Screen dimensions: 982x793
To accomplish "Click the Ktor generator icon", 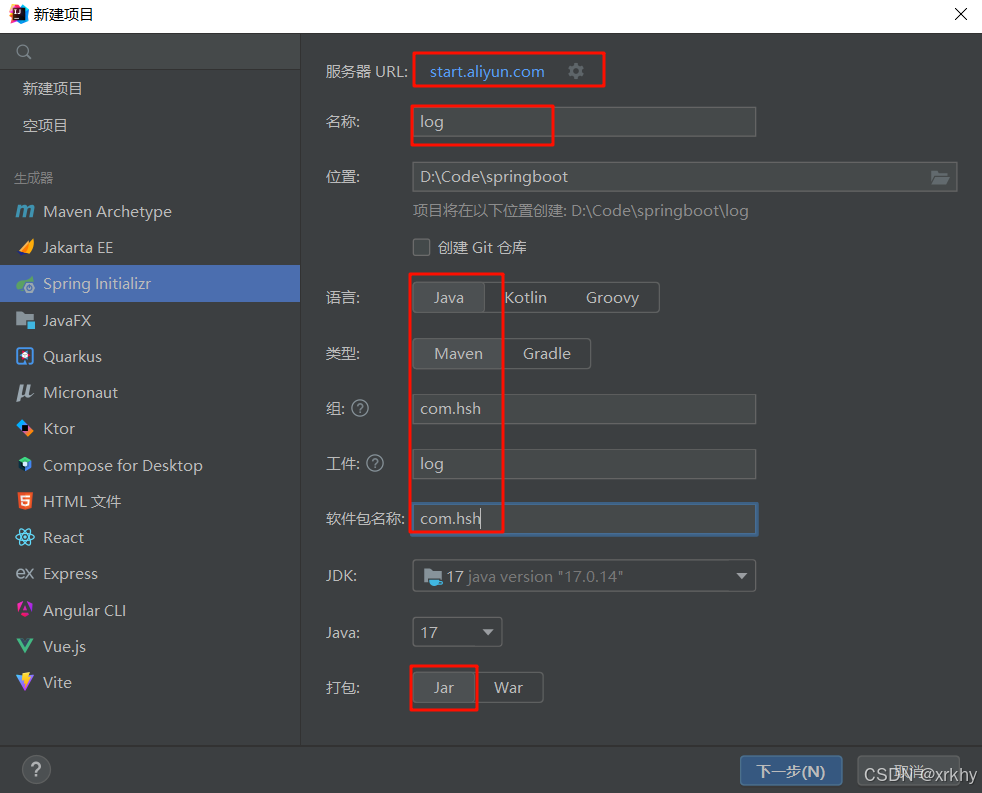I will pyautogui.click(x=25, y=428).
